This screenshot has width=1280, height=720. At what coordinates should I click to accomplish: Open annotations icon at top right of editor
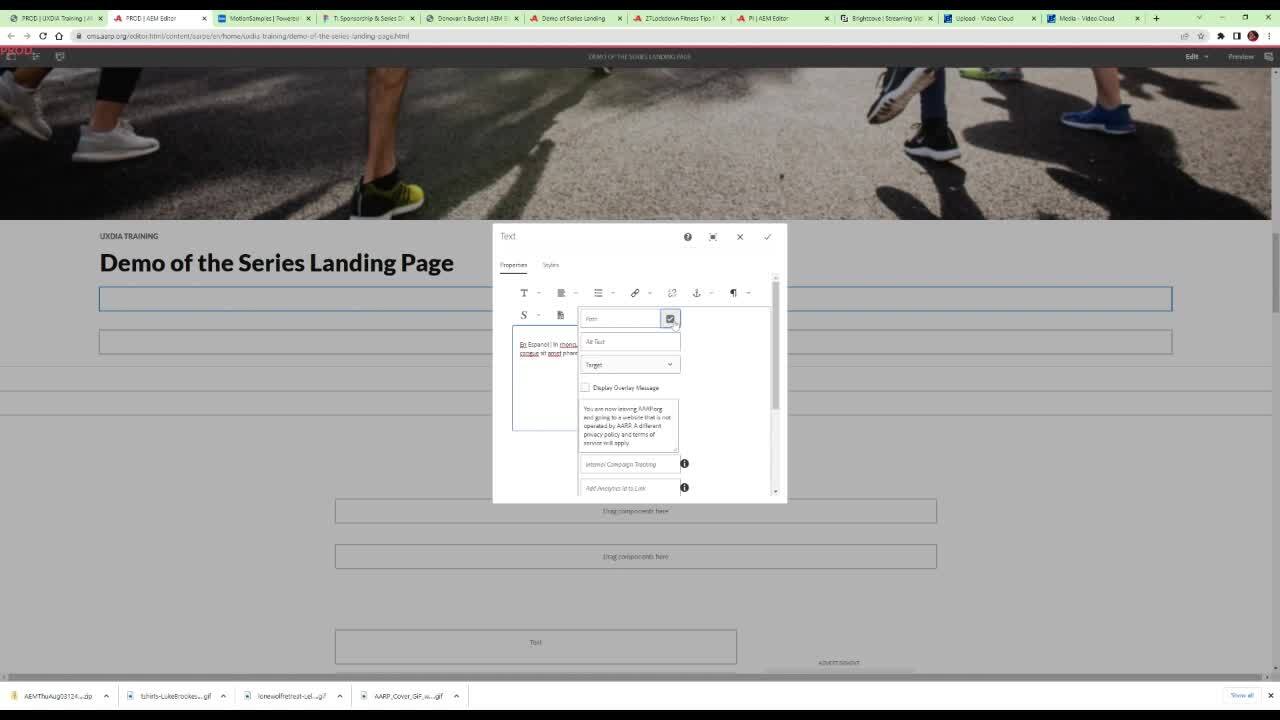click(x=1269, y=57)
